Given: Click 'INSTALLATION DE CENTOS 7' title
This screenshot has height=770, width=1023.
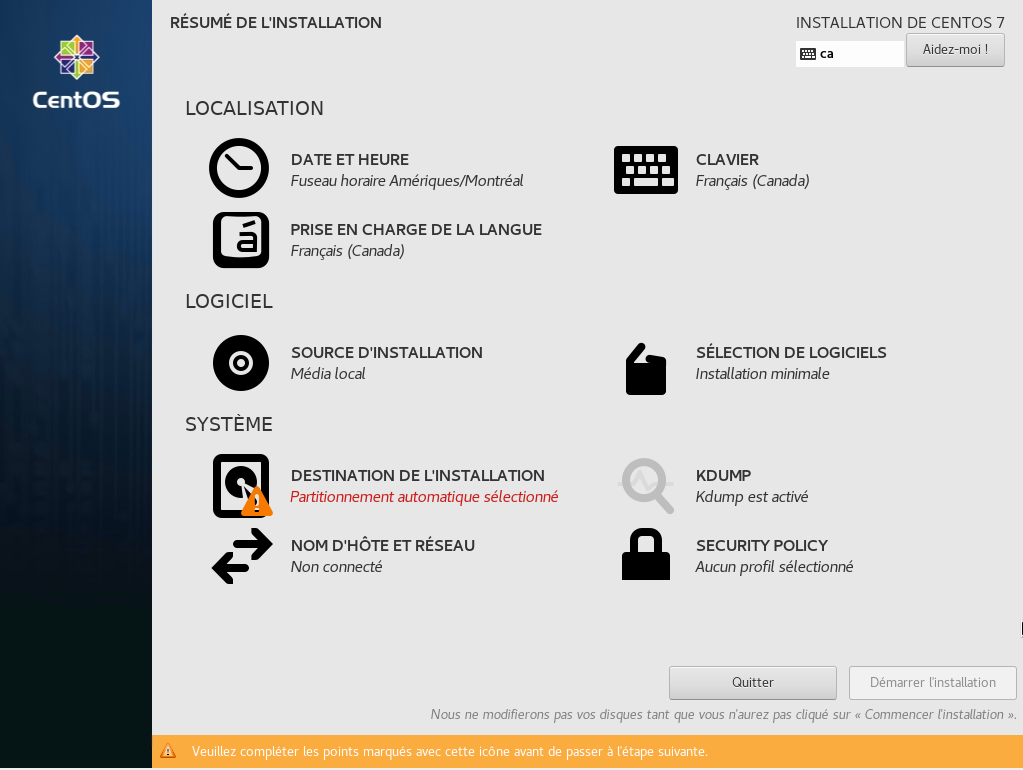Looking at the screenshot, I should coord(900,23).
